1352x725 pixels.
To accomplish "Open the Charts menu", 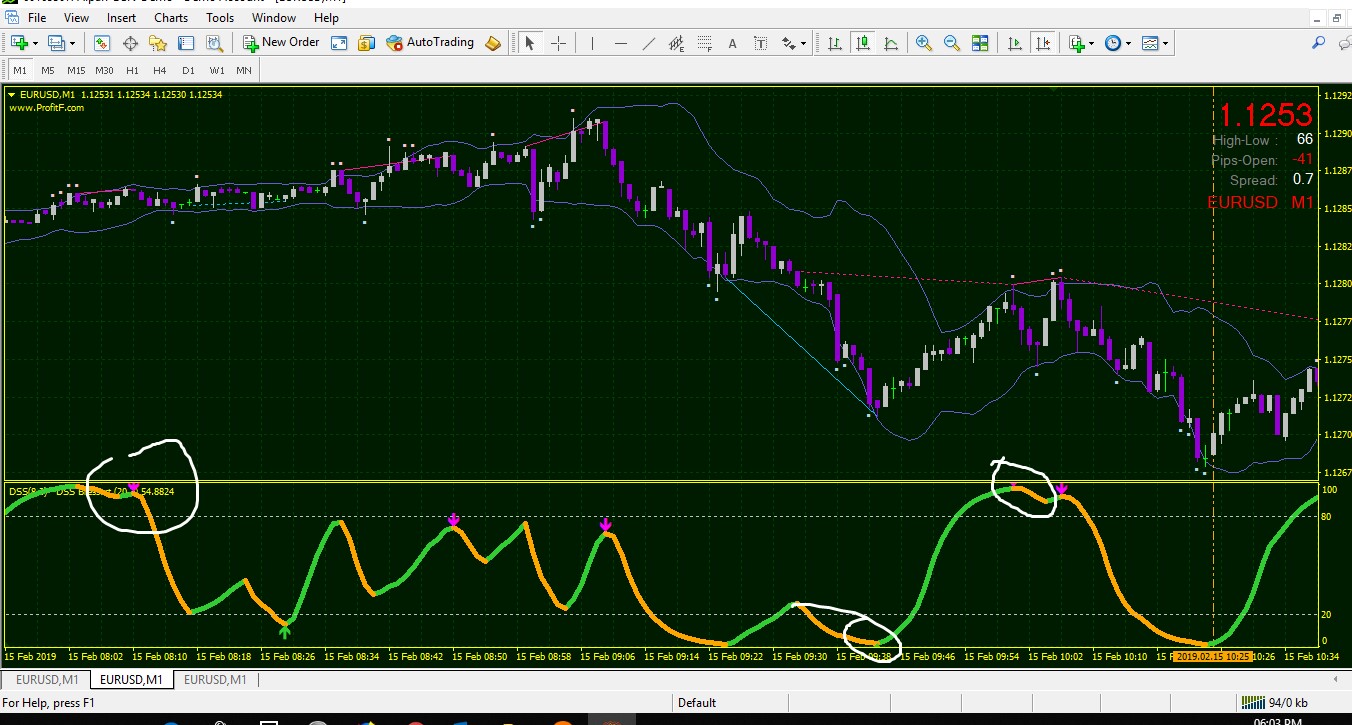I will [x=171, y=18].
